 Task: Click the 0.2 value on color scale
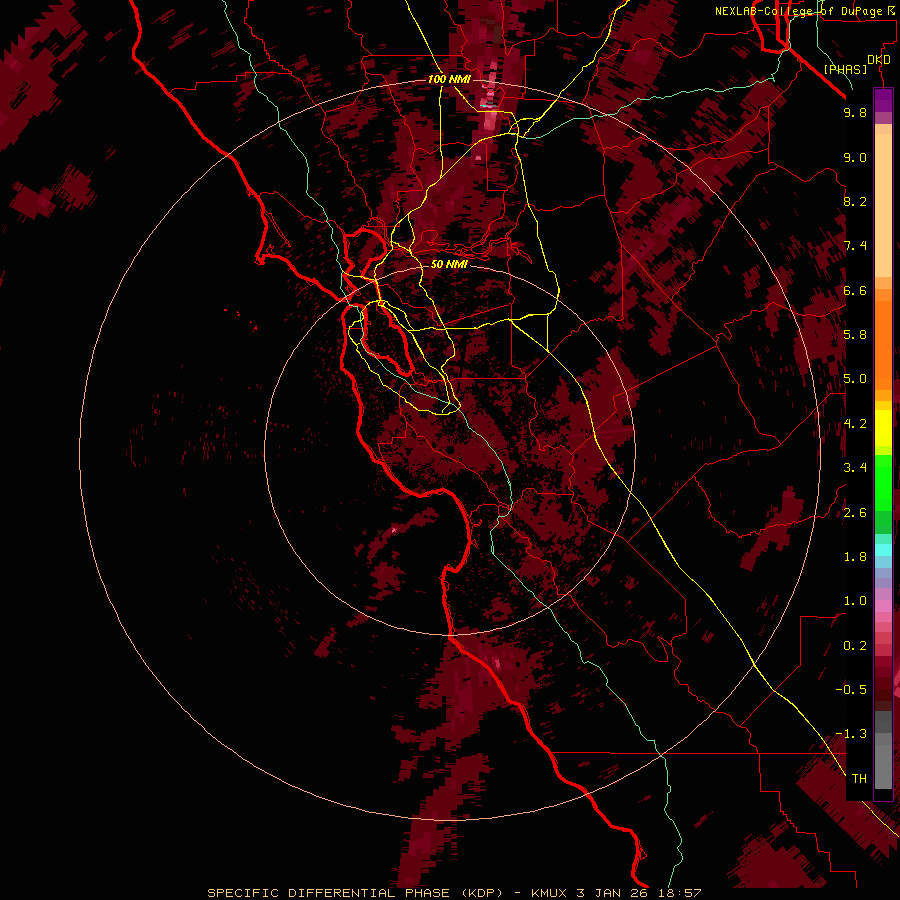(x=855, y=646)
